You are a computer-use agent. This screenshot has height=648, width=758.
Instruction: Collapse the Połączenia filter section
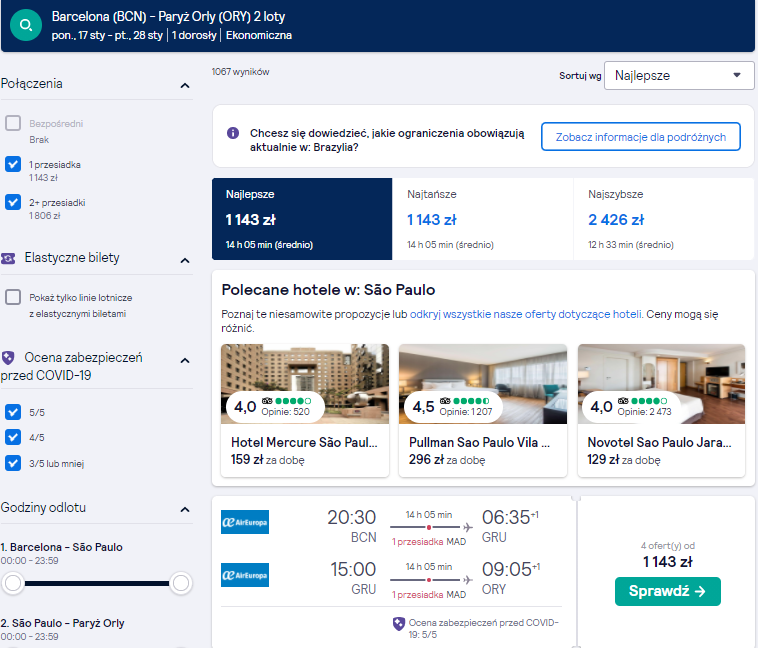click(x=185, y=86)
